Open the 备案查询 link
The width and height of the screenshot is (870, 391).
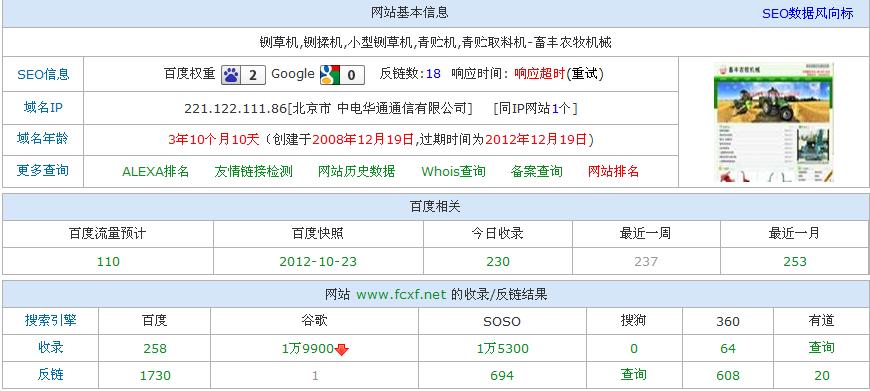(x=536, y=171)
